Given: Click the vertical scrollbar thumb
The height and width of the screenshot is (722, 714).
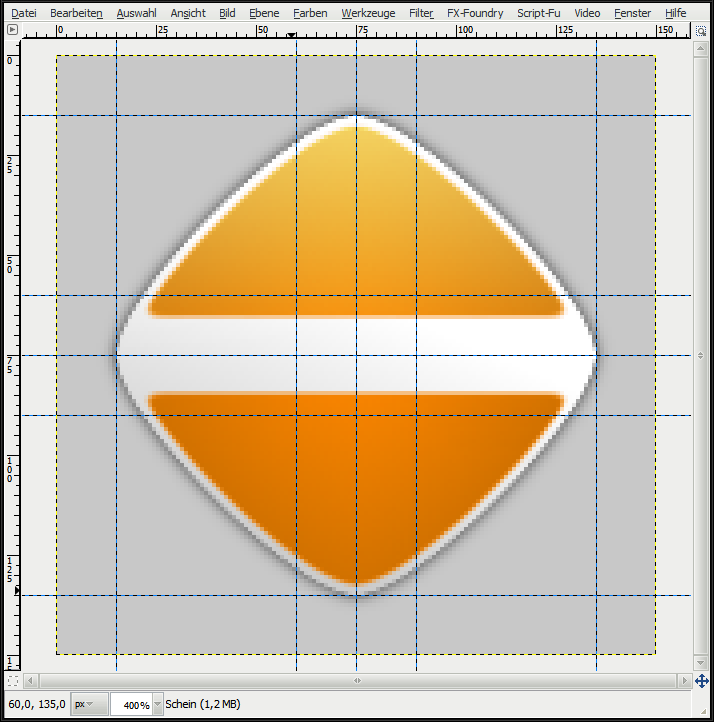Looking at the screenshot, I should (x=701, y=355).
